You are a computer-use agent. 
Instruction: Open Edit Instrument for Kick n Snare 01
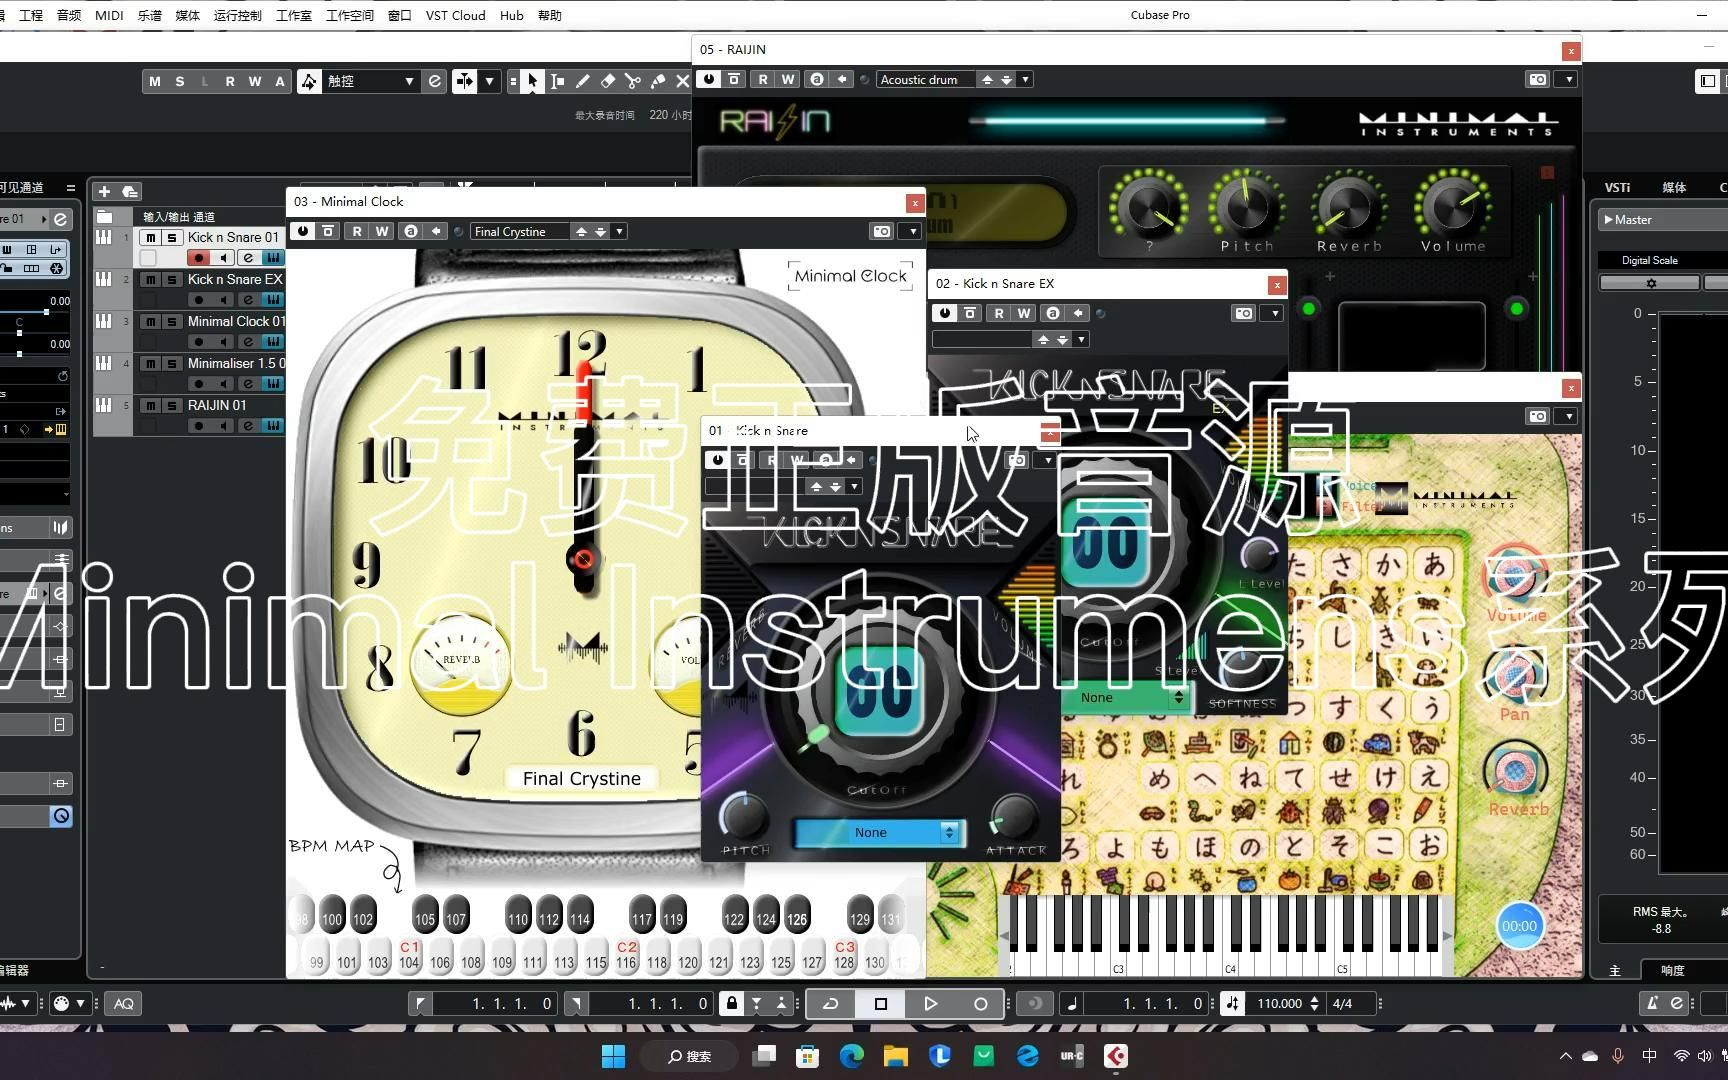click(248, 258)
